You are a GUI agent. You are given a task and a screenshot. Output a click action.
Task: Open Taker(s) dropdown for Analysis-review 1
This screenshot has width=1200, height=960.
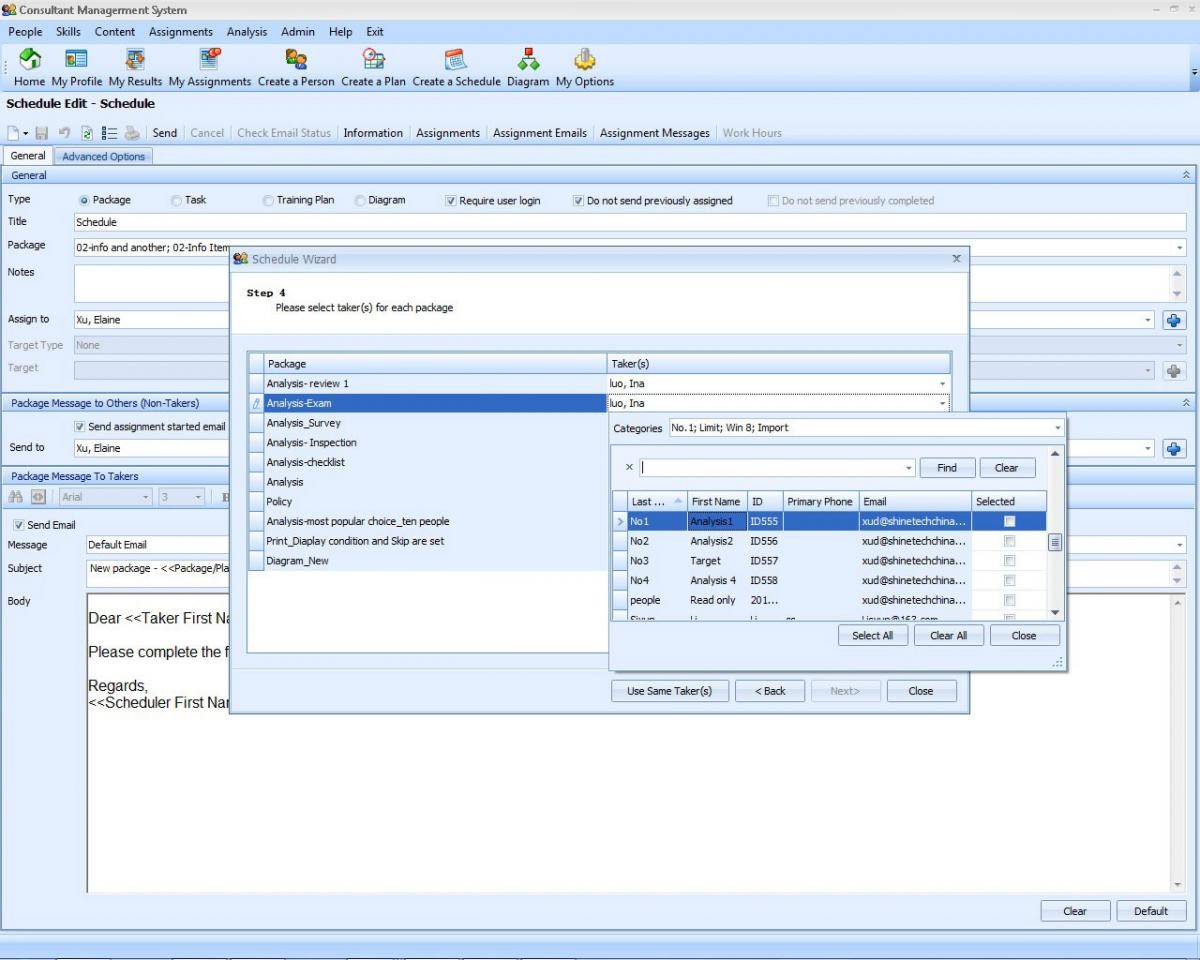click(x=941, y=384)
